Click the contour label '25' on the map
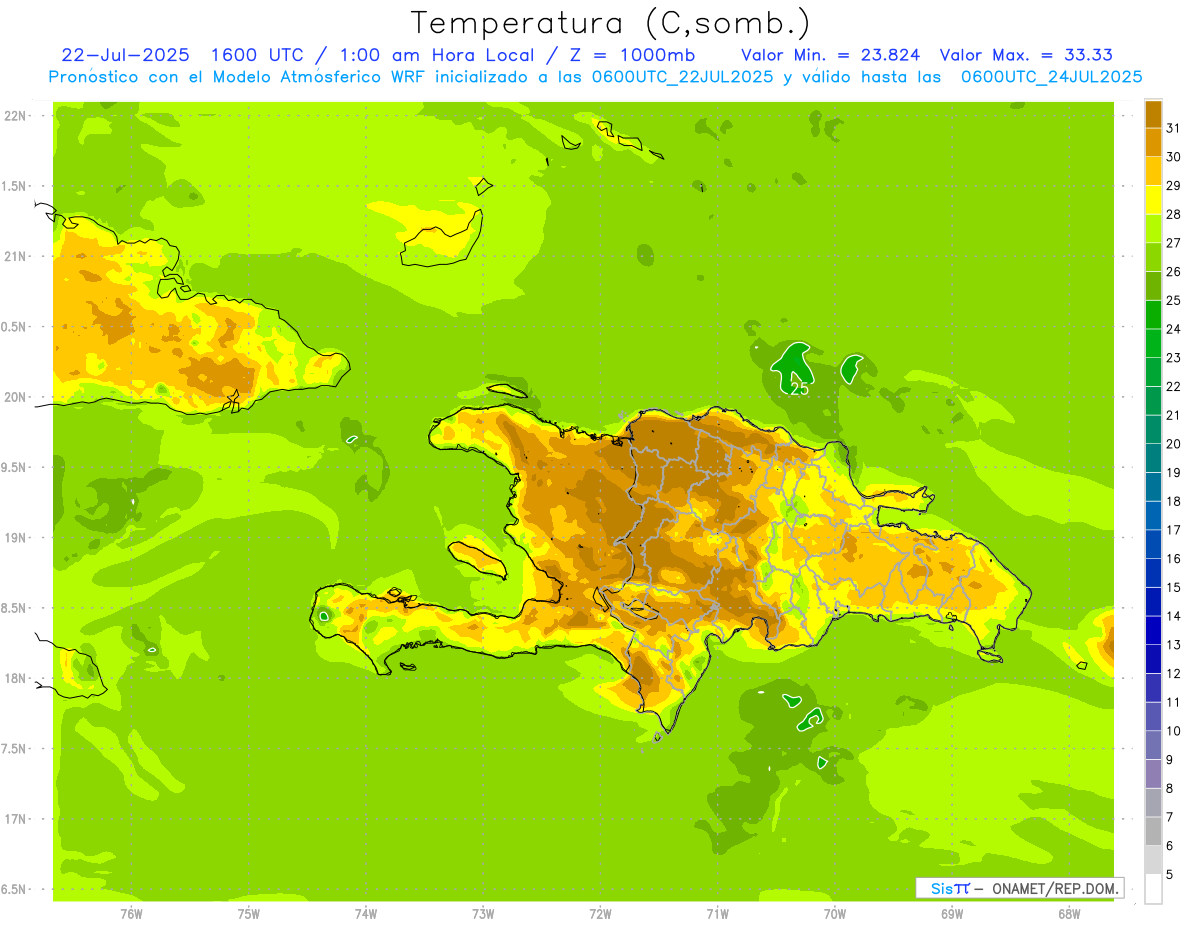This screenshot has height=927, width=1200. [x=799, y=389]
